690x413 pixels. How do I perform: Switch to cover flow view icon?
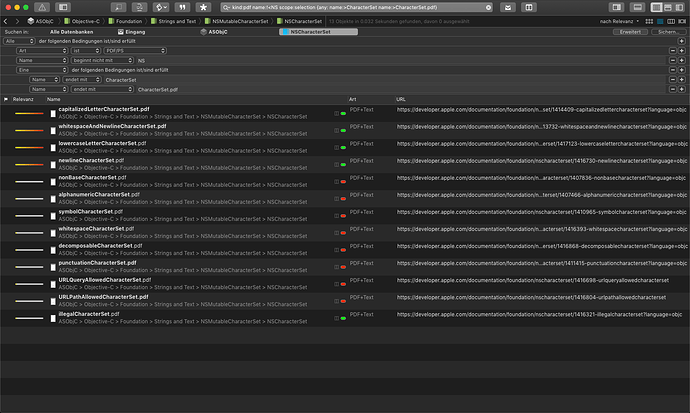(x=682, y=21)
